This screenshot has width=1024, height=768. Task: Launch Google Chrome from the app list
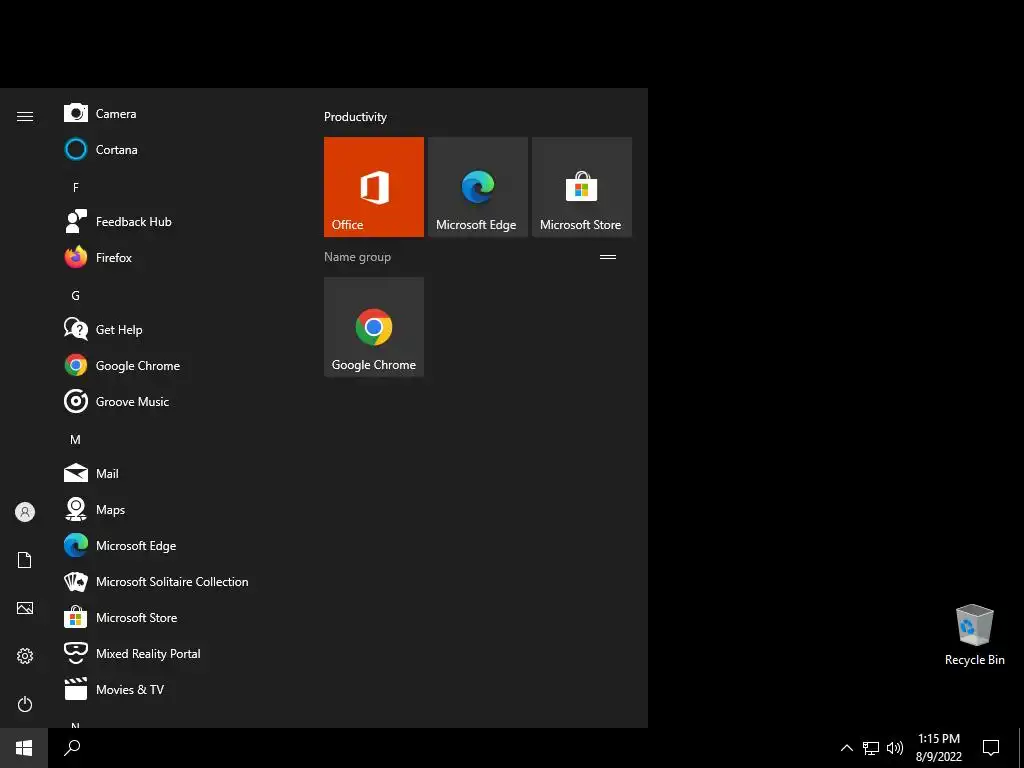pyautogui.click(x=176, y=366)
